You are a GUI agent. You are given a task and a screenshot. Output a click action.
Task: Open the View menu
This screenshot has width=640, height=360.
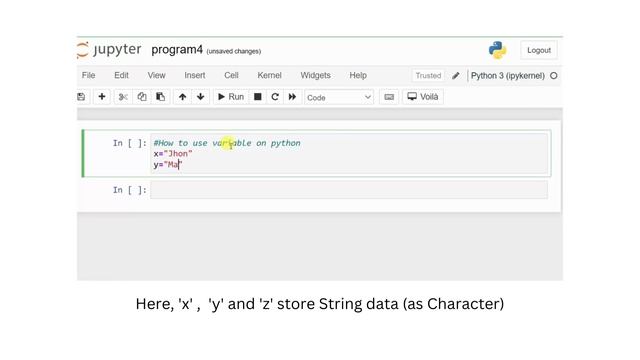pos(156,76)
